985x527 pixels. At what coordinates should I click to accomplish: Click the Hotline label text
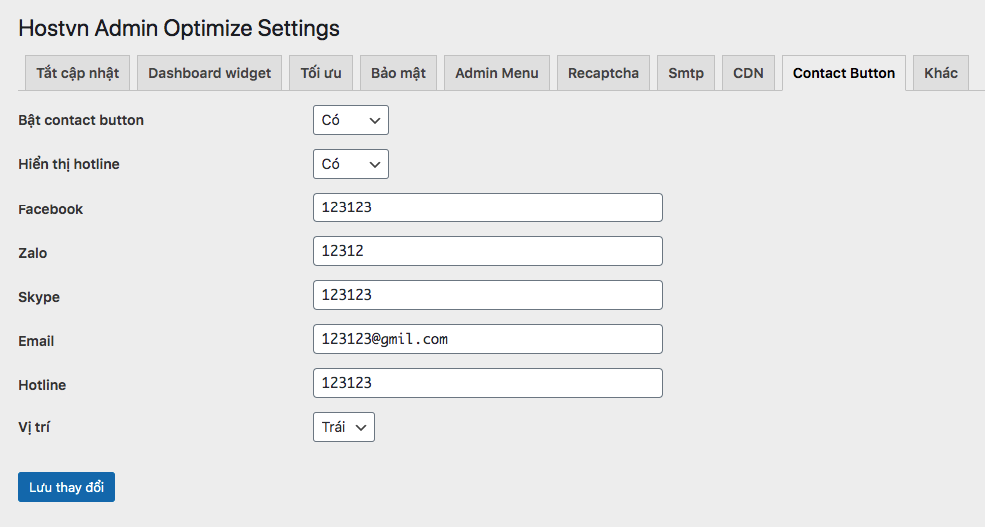click(42, 385)
